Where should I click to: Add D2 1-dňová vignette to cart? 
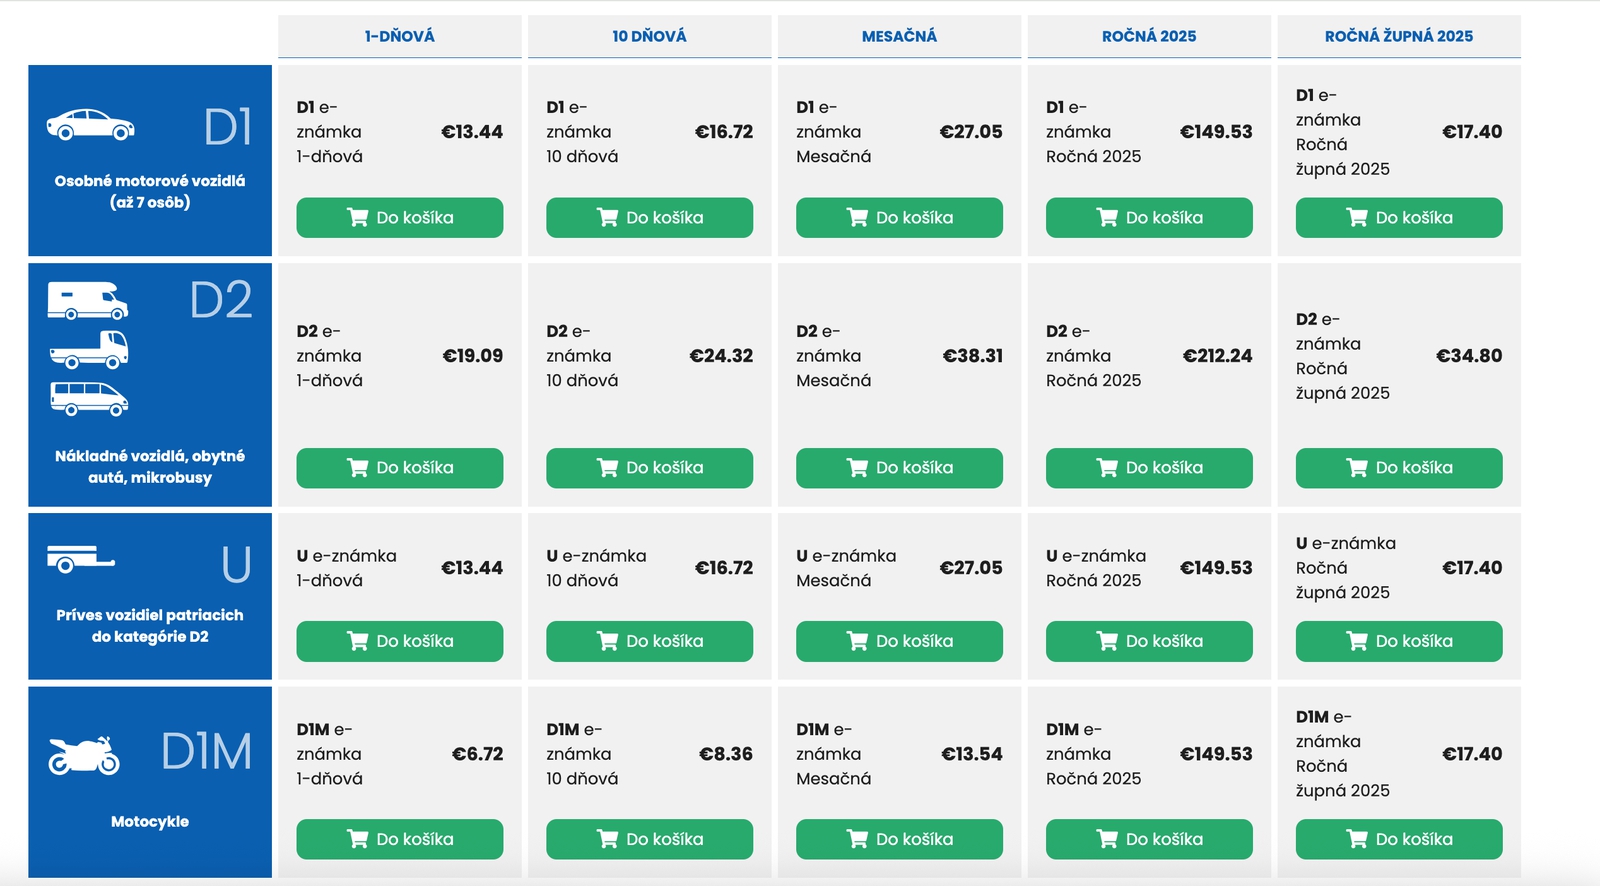[399, 468]
